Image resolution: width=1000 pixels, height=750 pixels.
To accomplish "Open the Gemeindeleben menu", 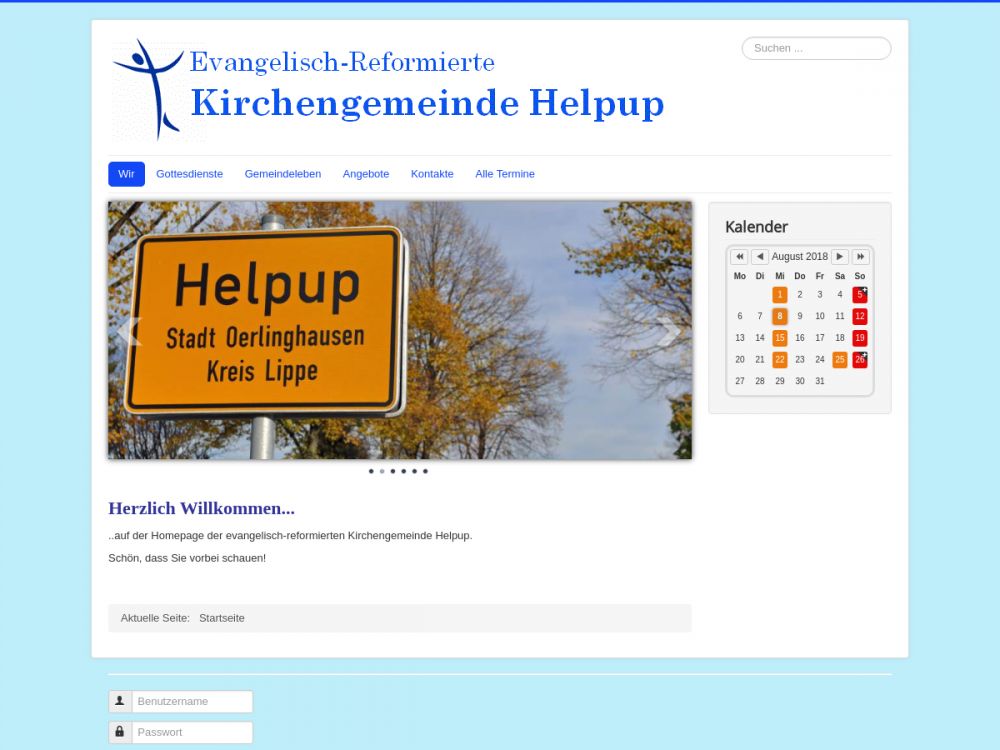I will [283, 174].
